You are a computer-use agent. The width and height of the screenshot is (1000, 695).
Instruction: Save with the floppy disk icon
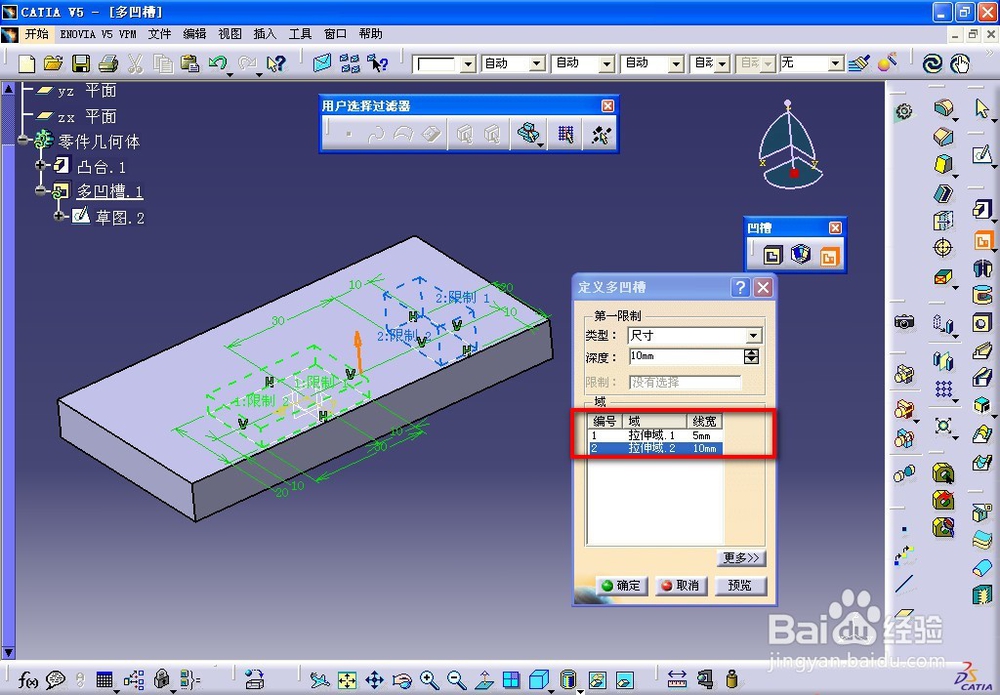81,64
